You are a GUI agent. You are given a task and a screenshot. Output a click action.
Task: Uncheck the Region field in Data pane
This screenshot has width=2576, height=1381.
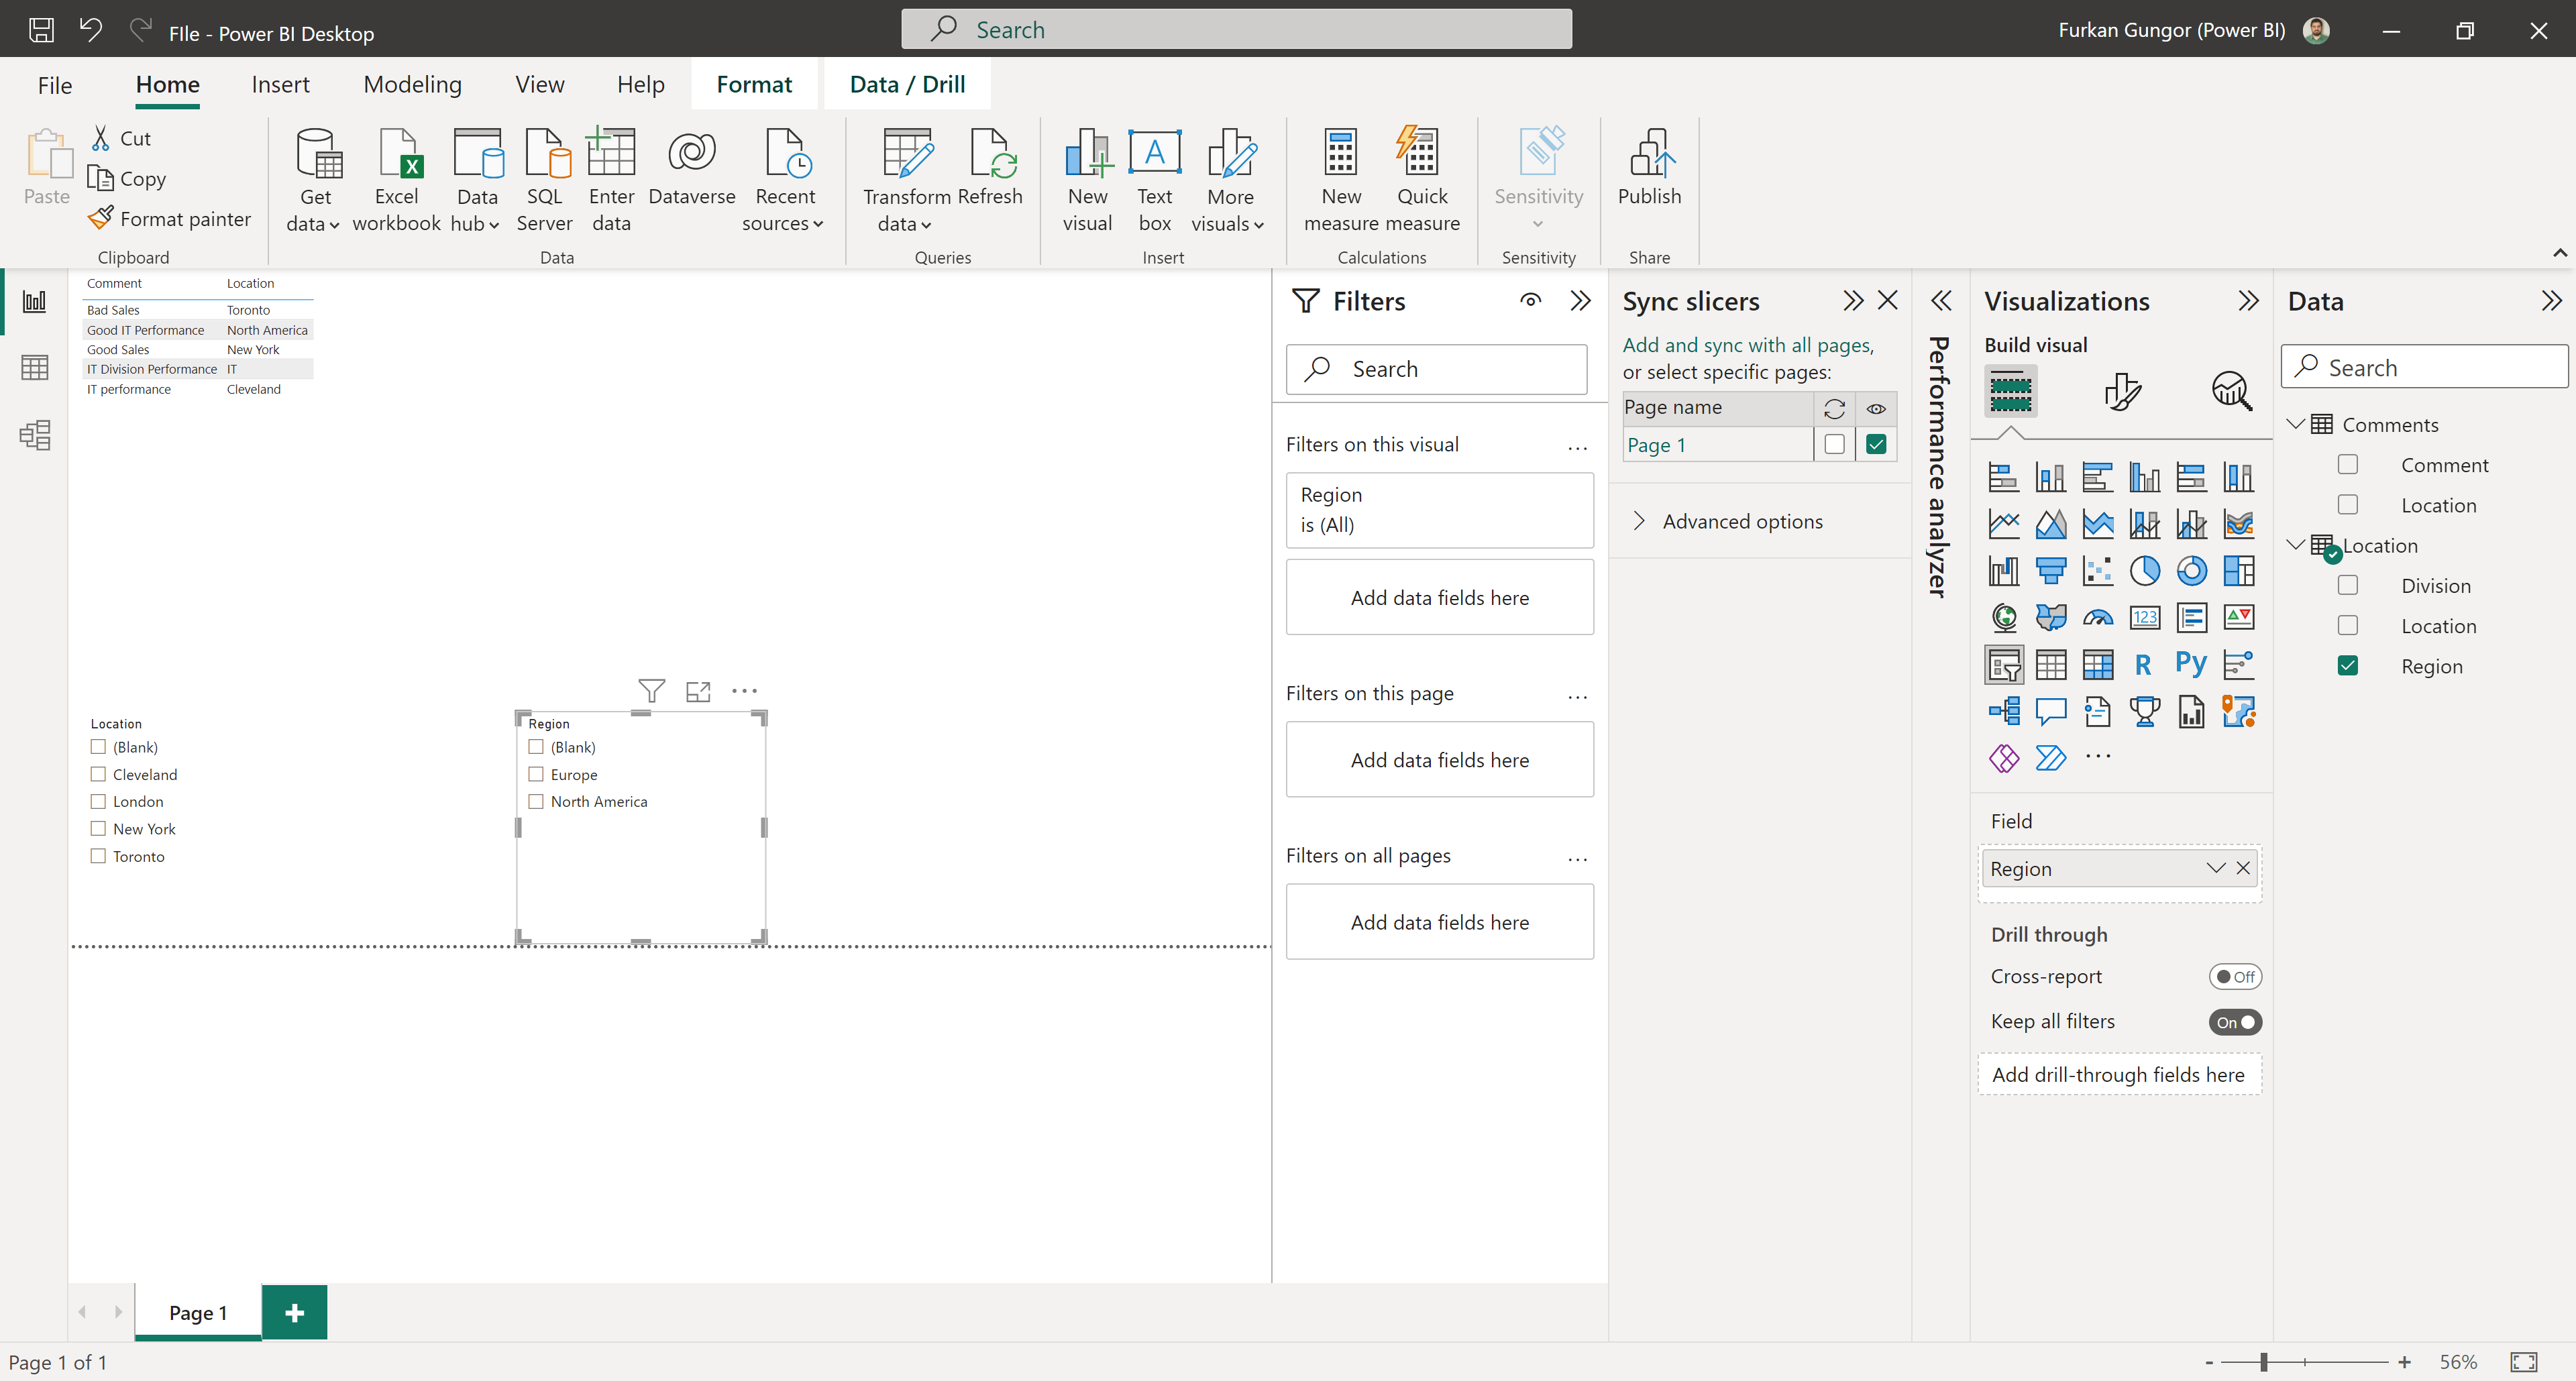(2347, 665)
